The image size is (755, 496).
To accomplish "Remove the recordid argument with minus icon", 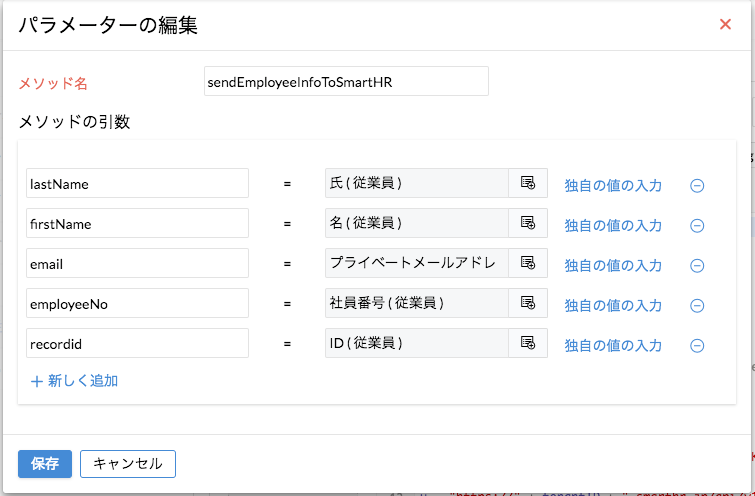I will pos(697,345).
